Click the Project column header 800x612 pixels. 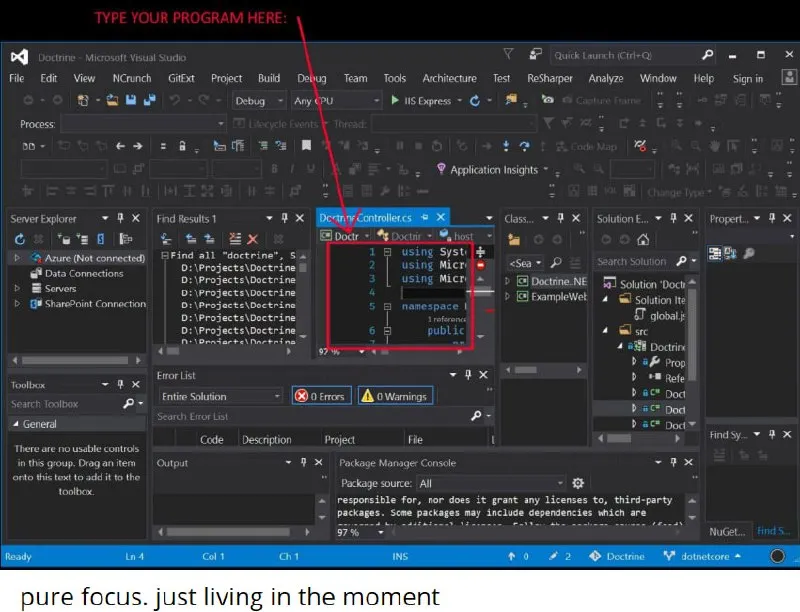point(339,439)
